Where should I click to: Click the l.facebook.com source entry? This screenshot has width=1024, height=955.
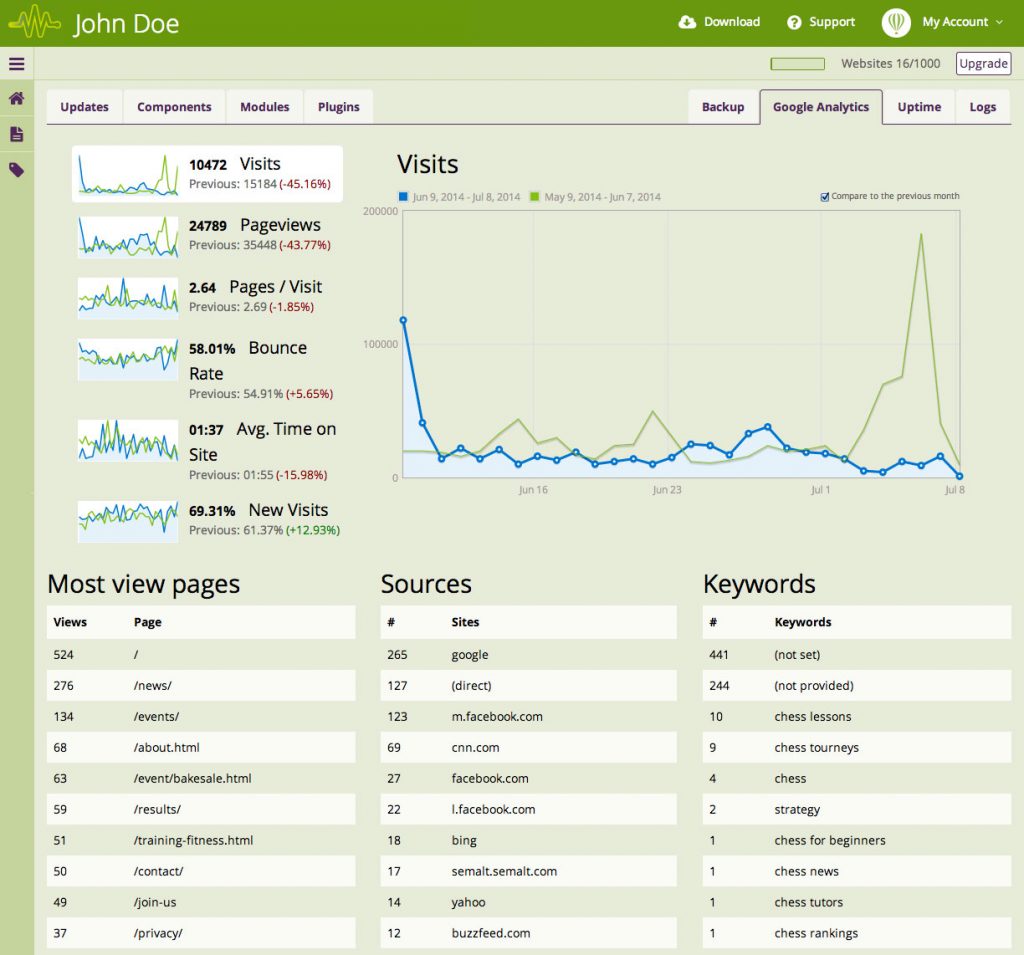point(493,809)
